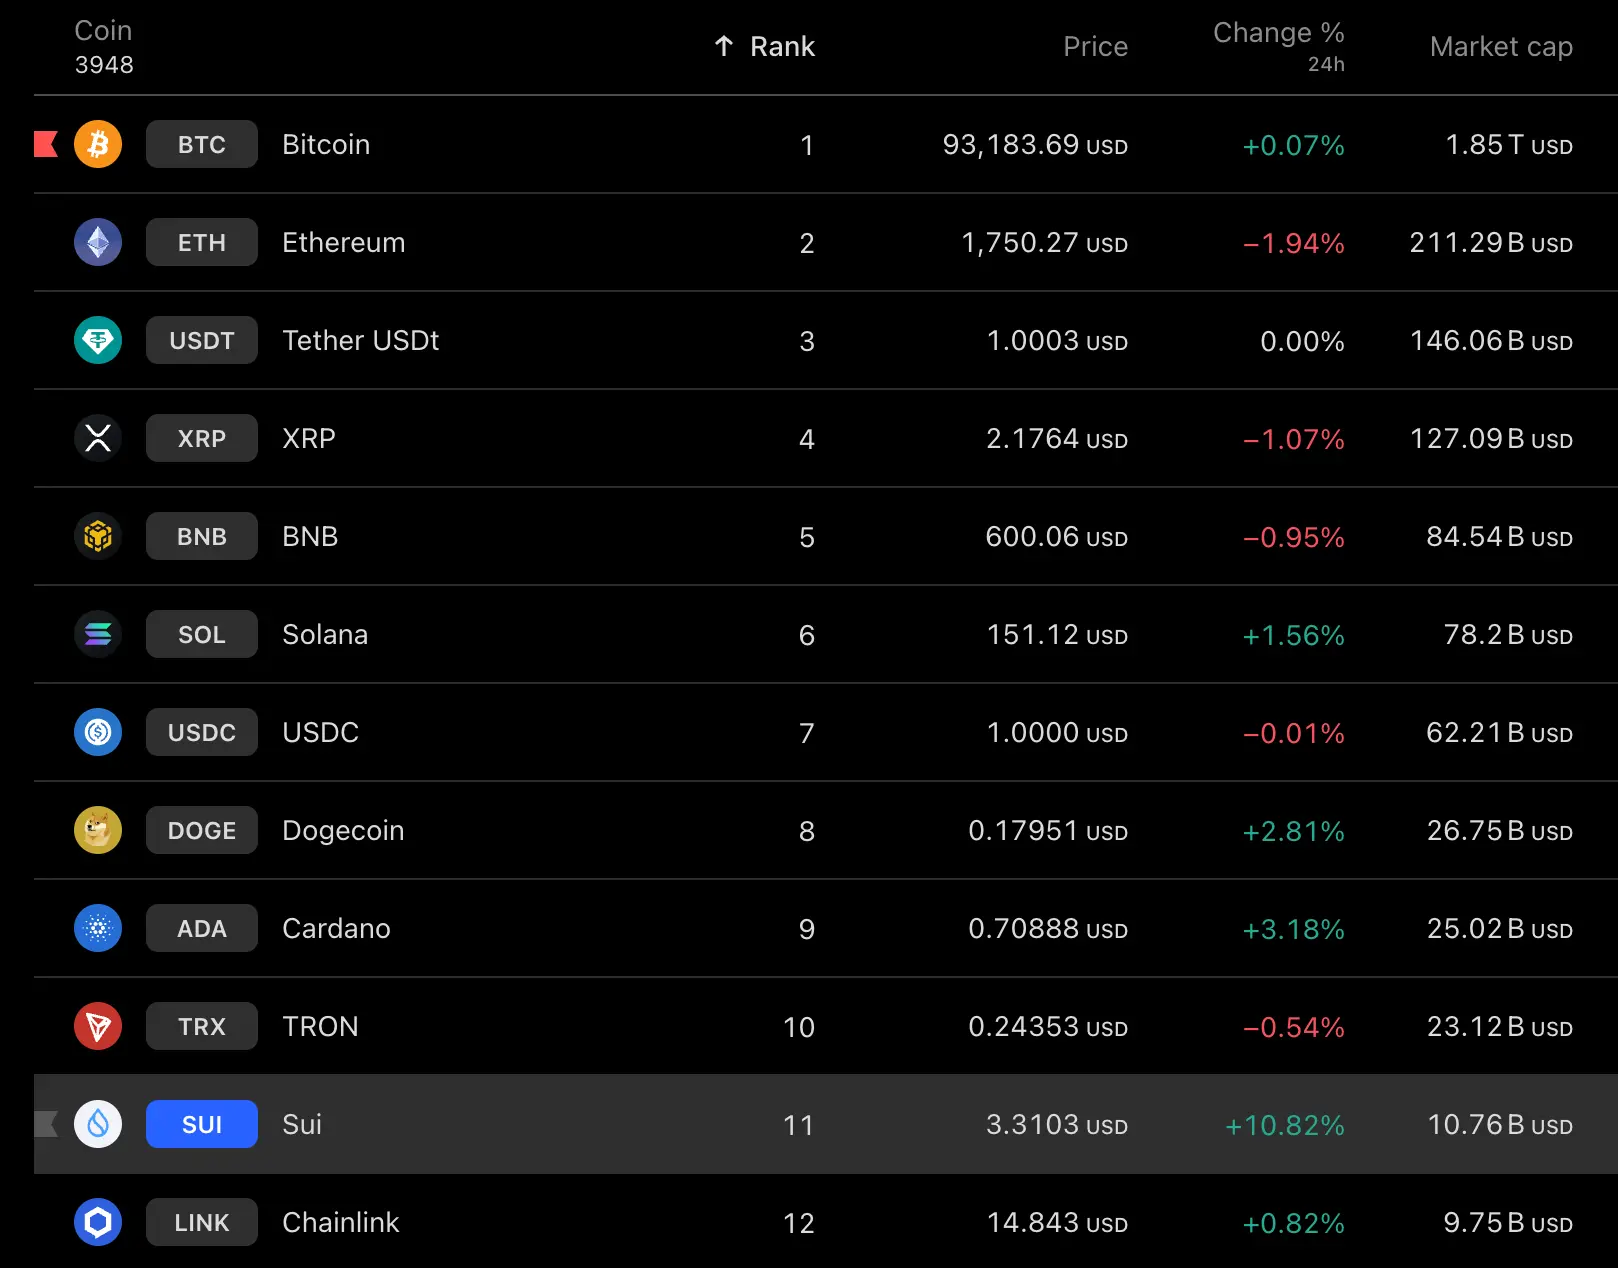Screen dimensions: 1618x1268
Task: Open the Solana coin name
Action: (x=325, y=634)
